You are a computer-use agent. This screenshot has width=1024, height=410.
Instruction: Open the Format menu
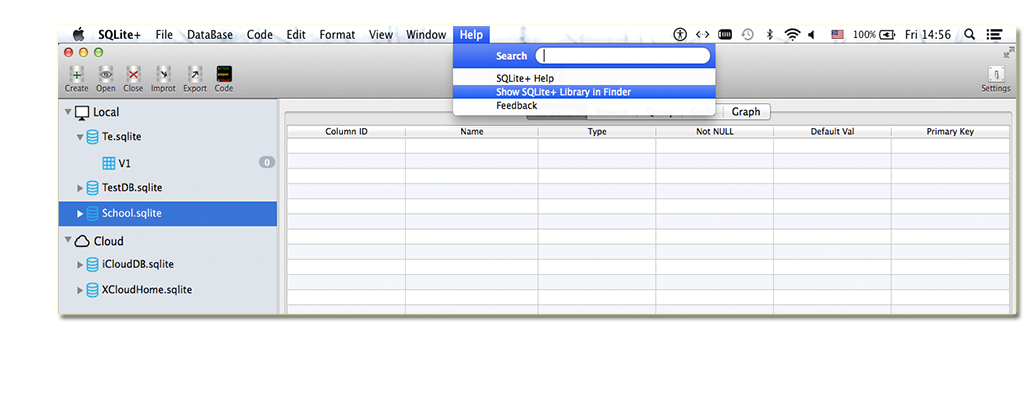(337, 35)
